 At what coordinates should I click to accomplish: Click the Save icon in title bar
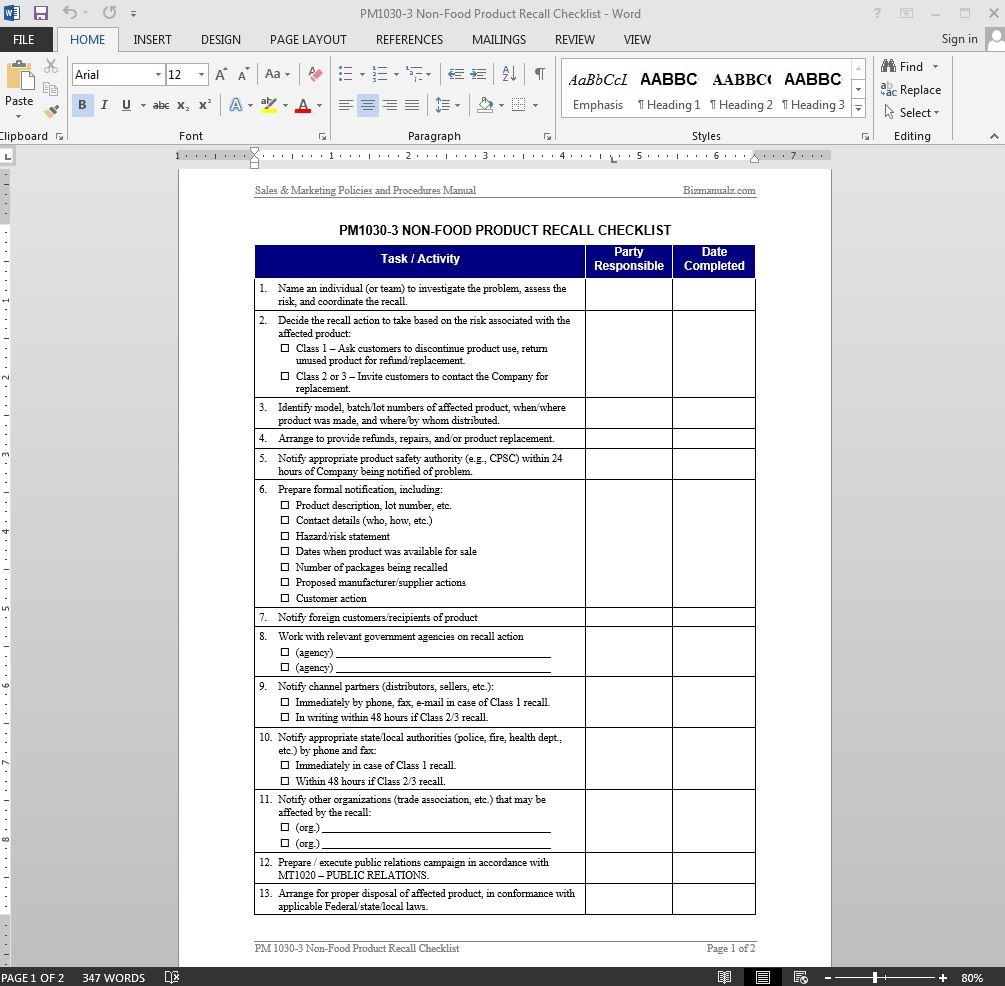click(x=41, y=14)
